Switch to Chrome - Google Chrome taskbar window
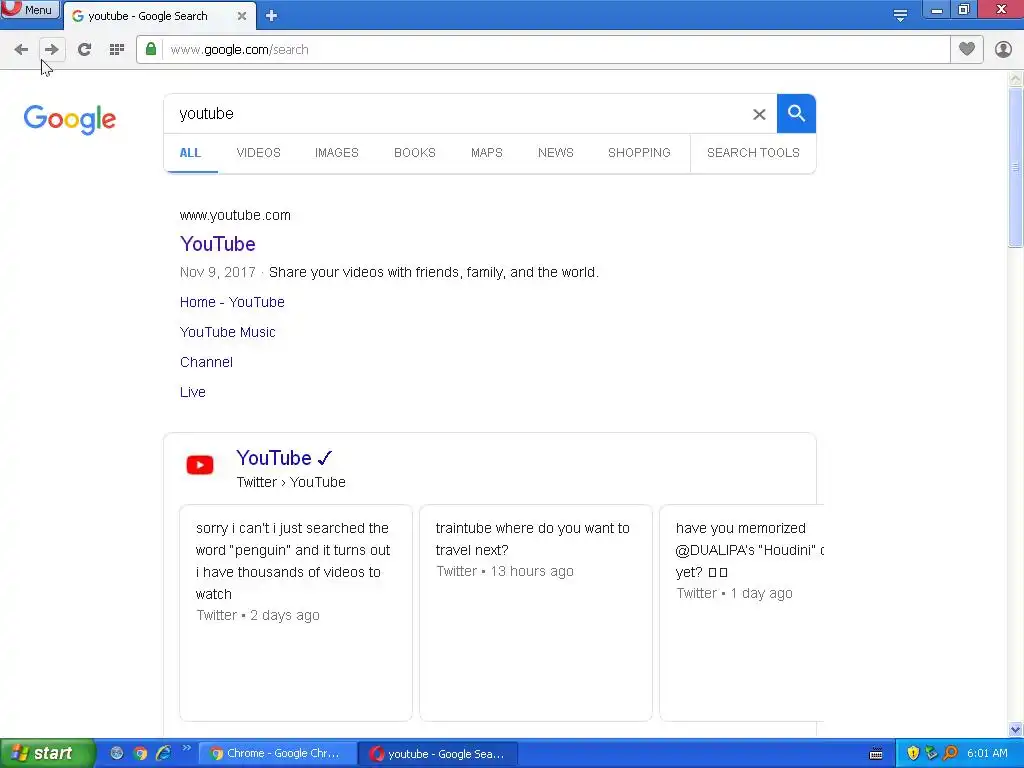The height and width of the screenshot is (768, 1024). (x=278, y=754)
